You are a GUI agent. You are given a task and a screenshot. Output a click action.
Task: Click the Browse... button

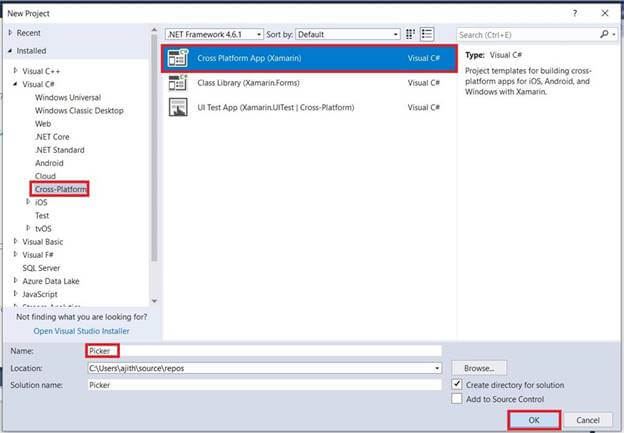pyautogui.click(x=479, y=368)
